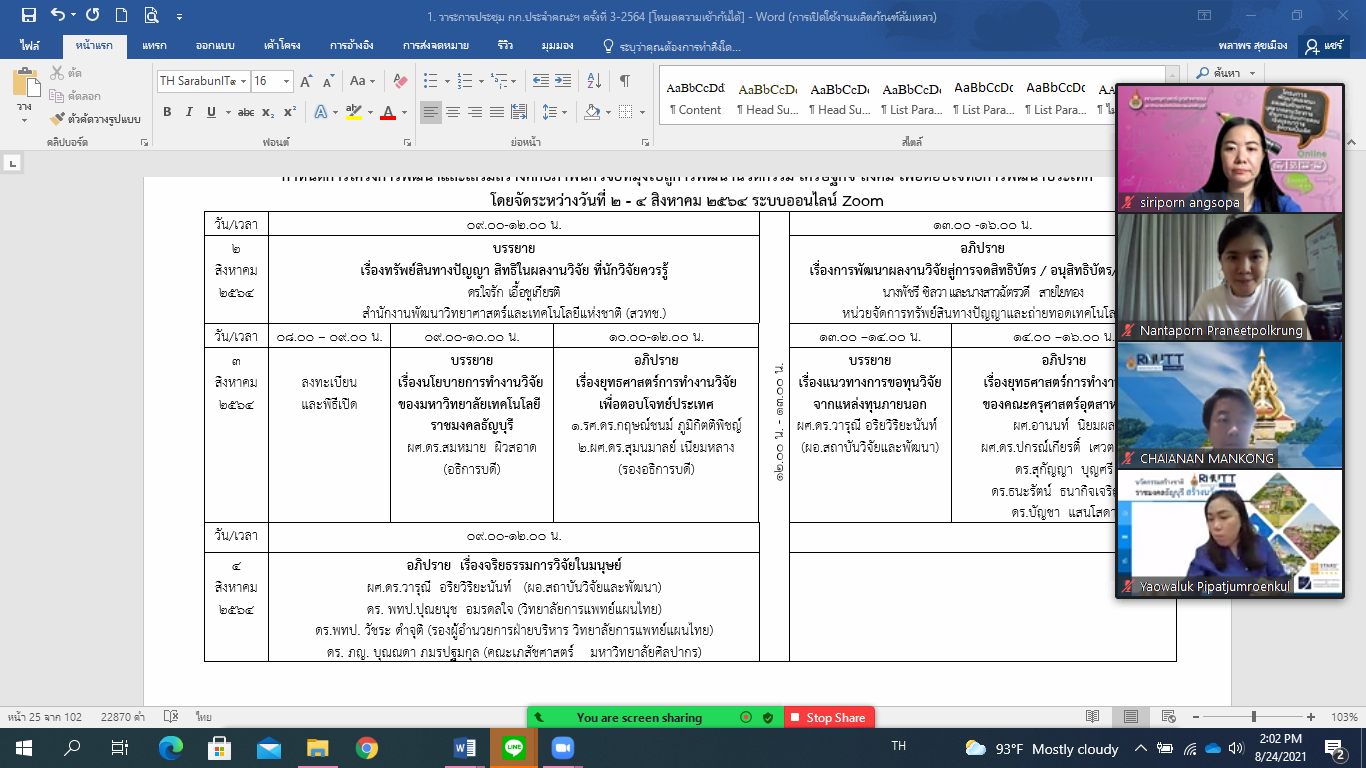The image size is (1366, 768).
Task: Decrease paragraph indent
Action: coord(541,81)
